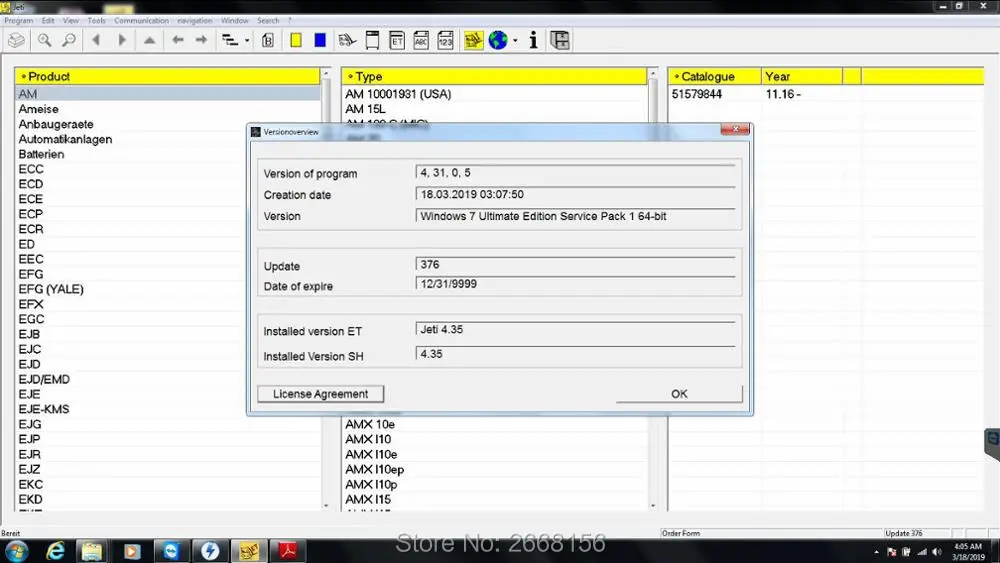Screen dimensions: 1000x563
Task: Click the zoom in magnifier icon
Action: 44,41
